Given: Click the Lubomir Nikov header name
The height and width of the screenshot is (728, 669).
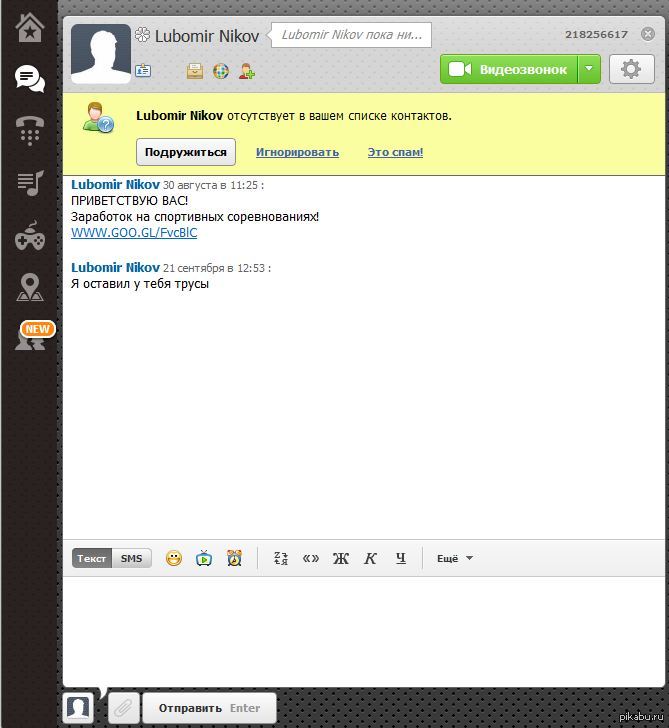Looking at the screenshot, I should coord(207,36).
